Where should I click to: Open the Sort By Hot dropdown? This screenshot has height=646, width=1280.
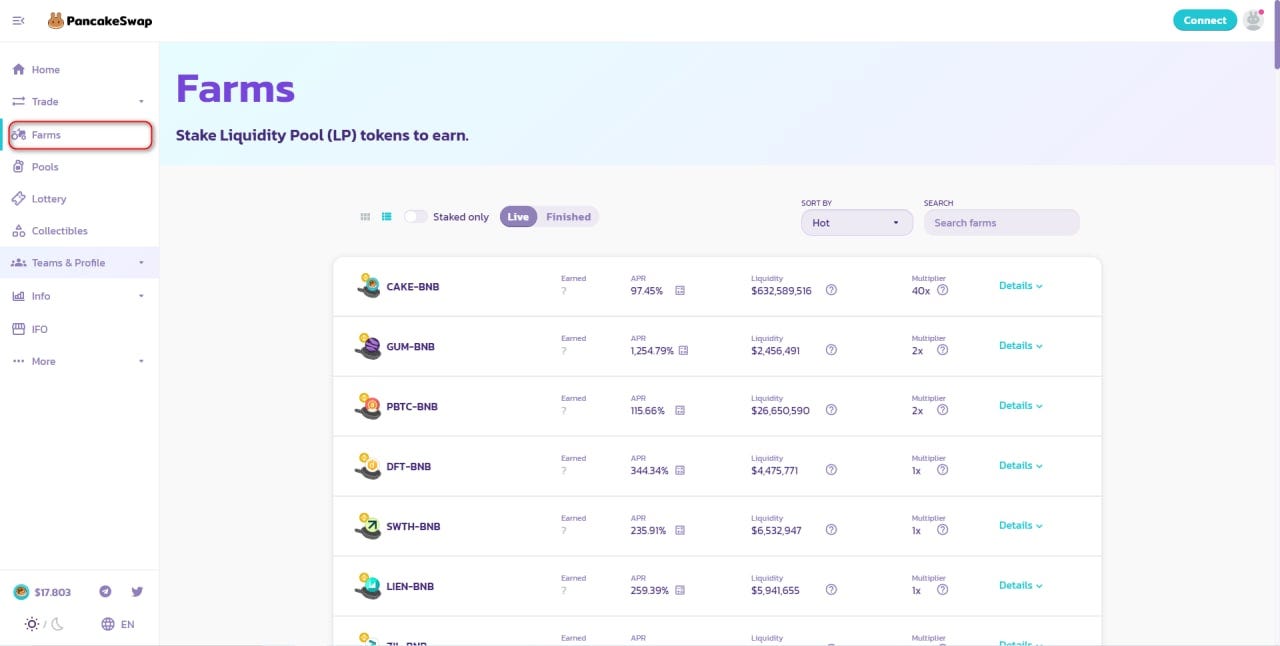857,223
